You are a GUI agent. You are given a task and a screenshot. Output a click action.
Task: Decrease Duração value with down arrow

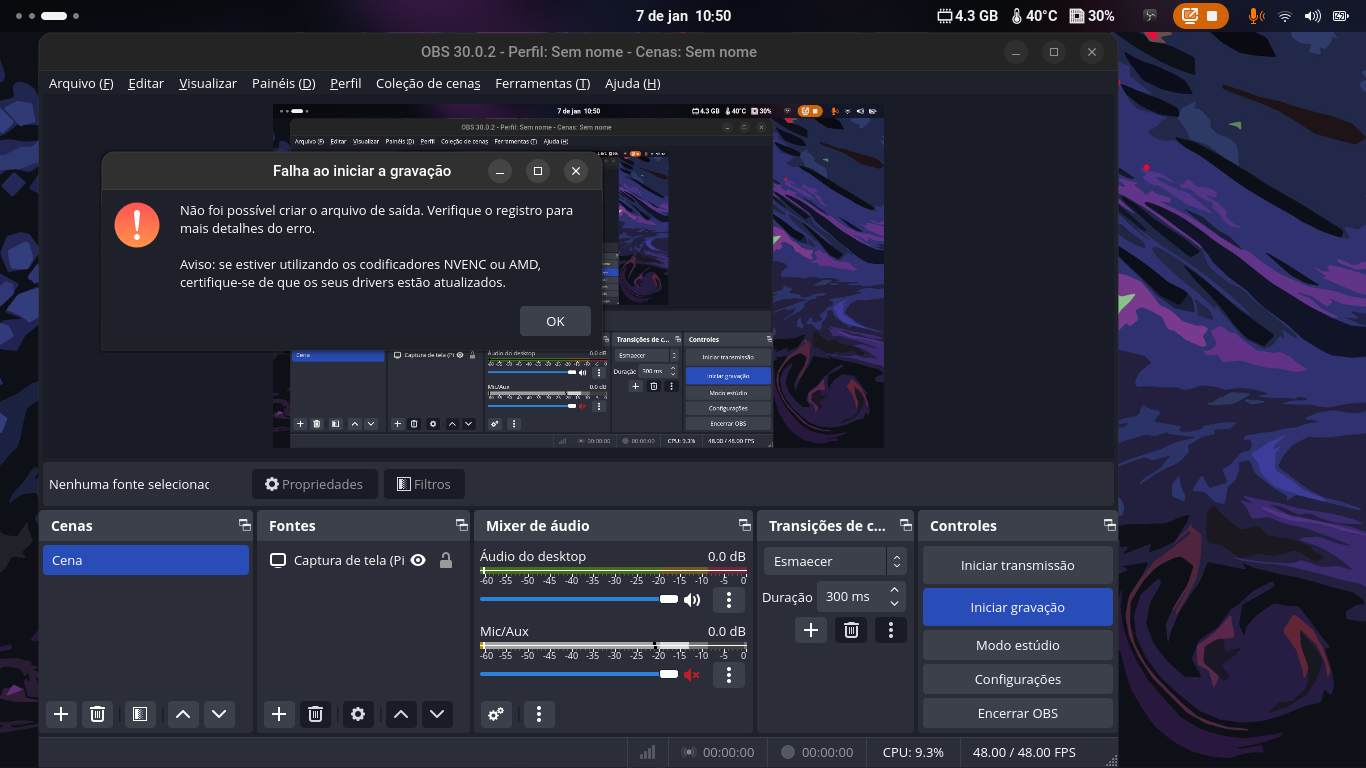click(x=894, y=603)
